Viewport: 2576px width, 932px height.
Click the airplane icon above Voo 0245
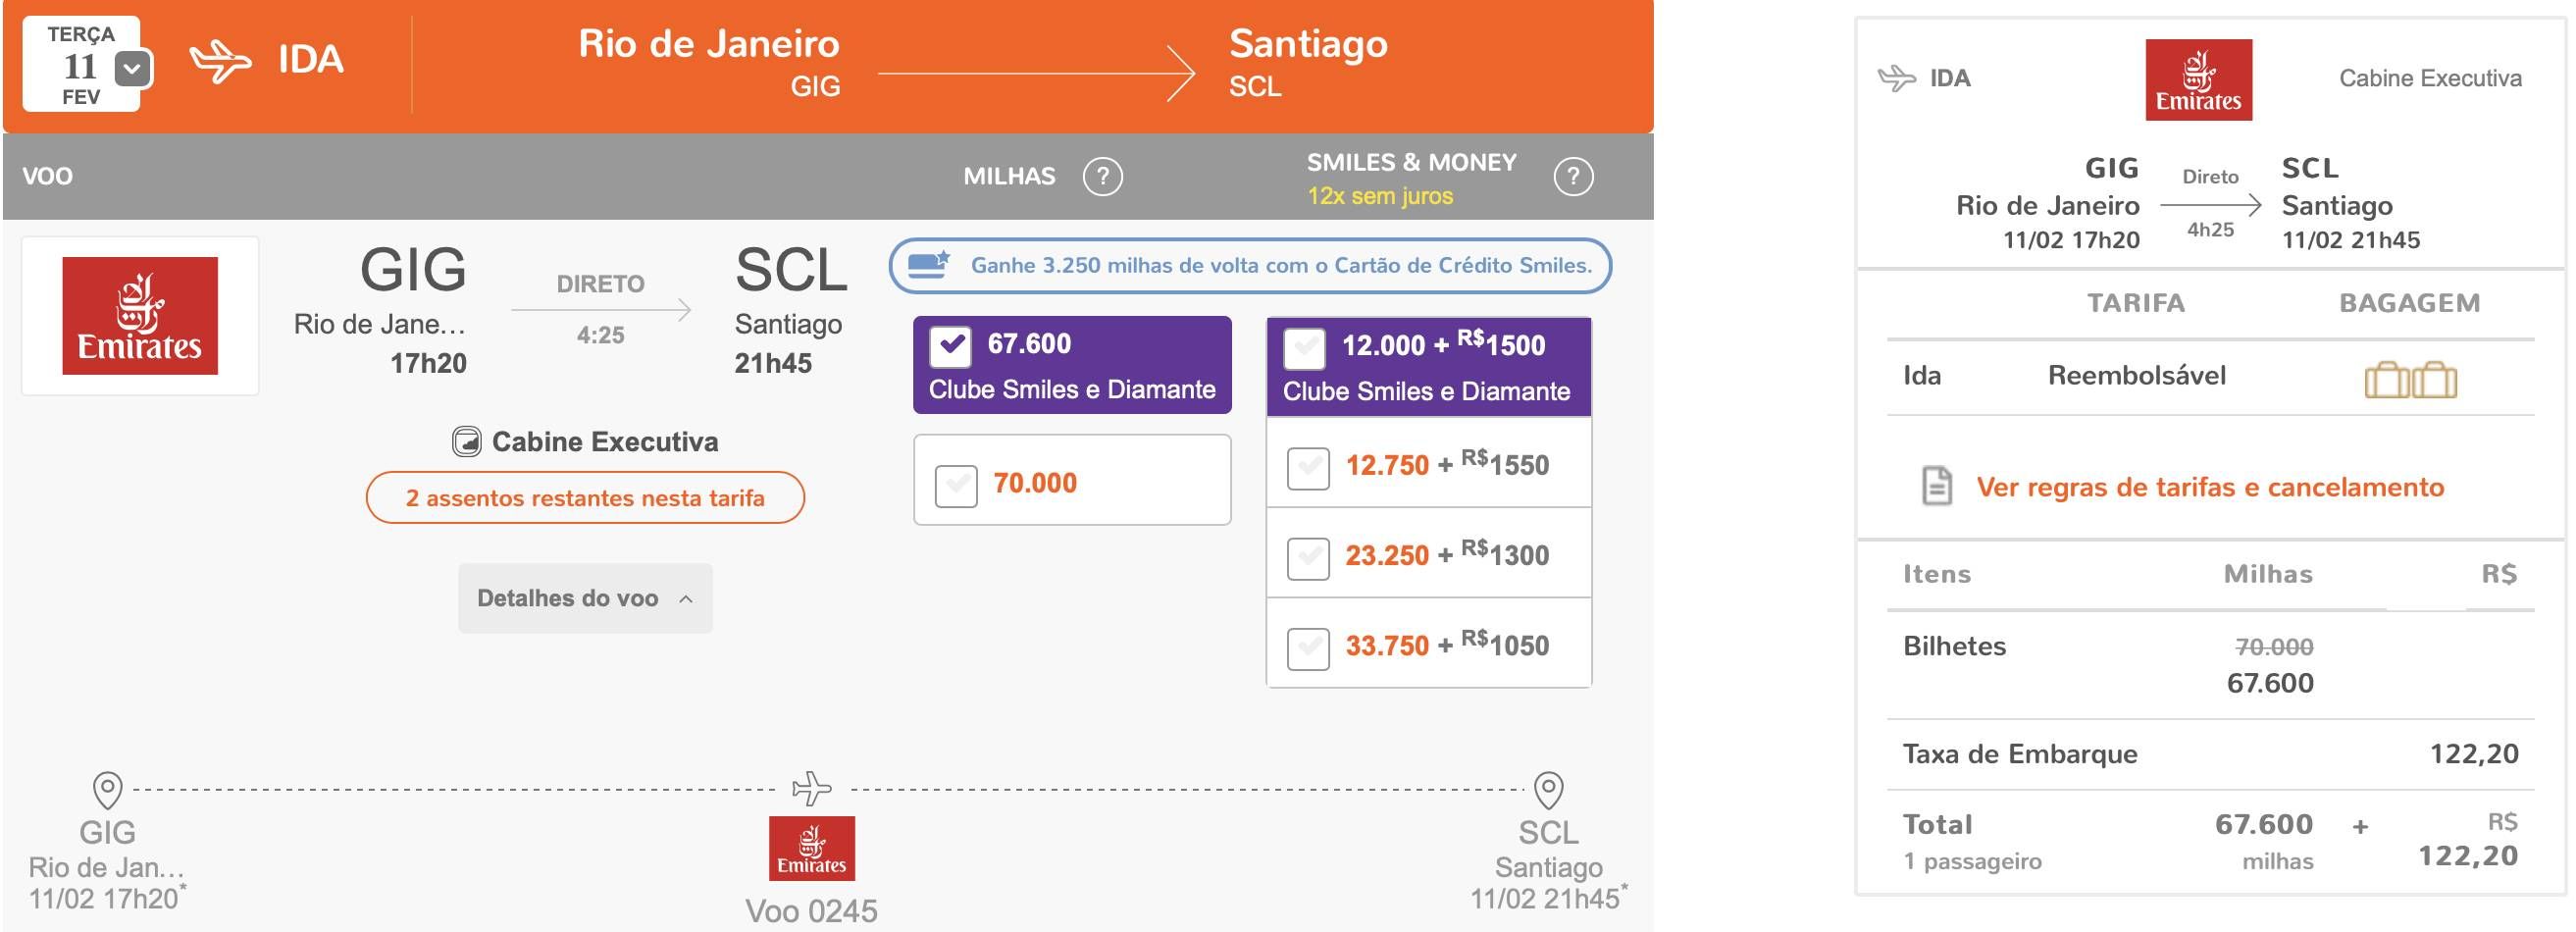[x=811, y=789]
